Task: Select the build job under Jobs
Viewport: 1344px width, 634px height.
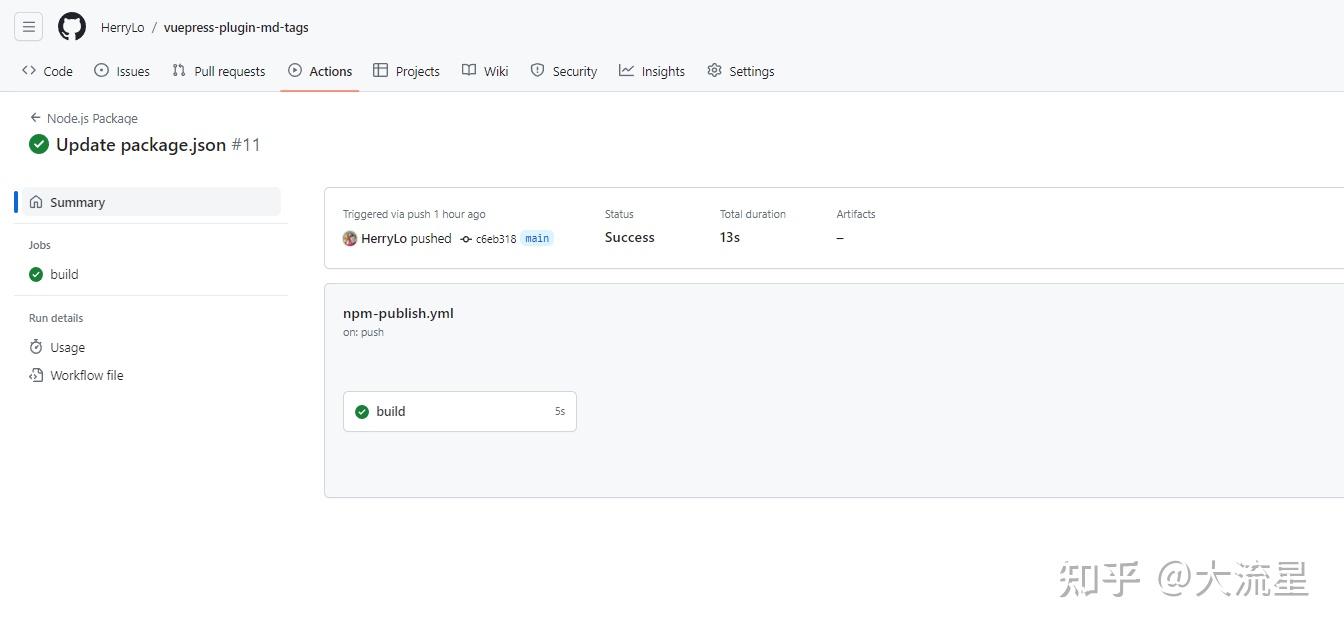Action: [64, 274]
